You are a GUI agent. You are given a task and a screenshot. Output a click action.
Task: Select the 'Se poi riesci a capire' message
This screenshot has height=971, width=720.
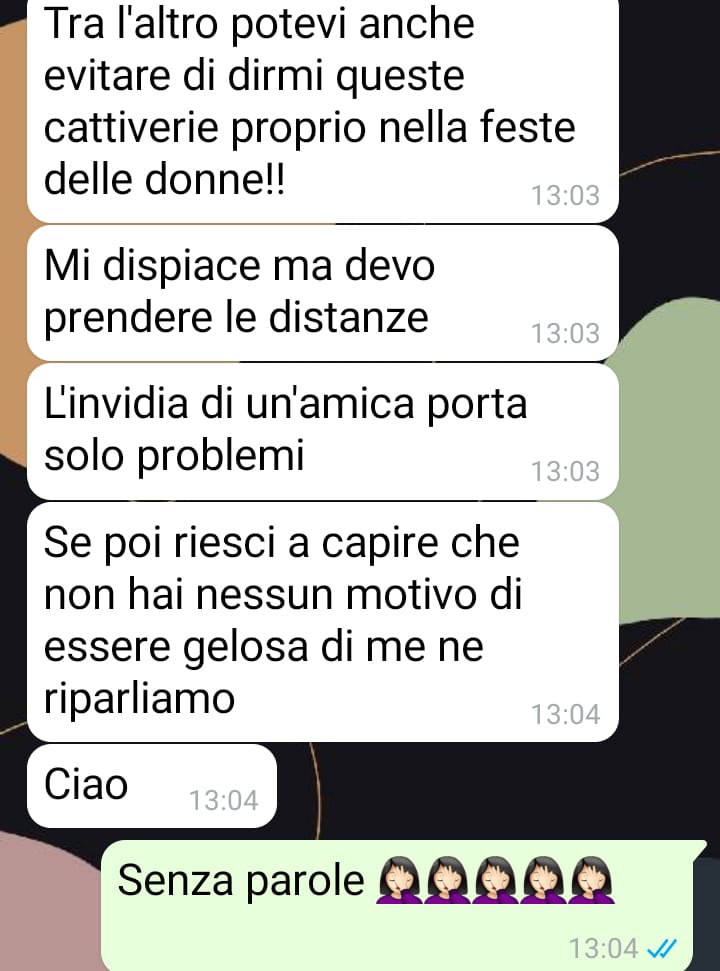click(323, 622)
